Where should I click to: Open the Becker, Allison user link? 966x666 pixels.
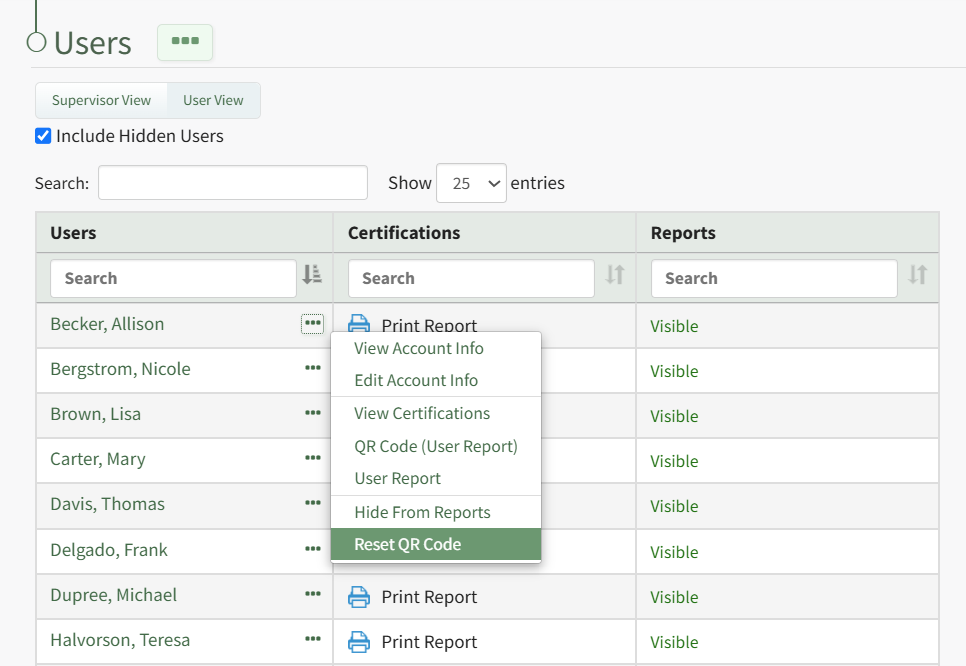(x=107, y=324)
